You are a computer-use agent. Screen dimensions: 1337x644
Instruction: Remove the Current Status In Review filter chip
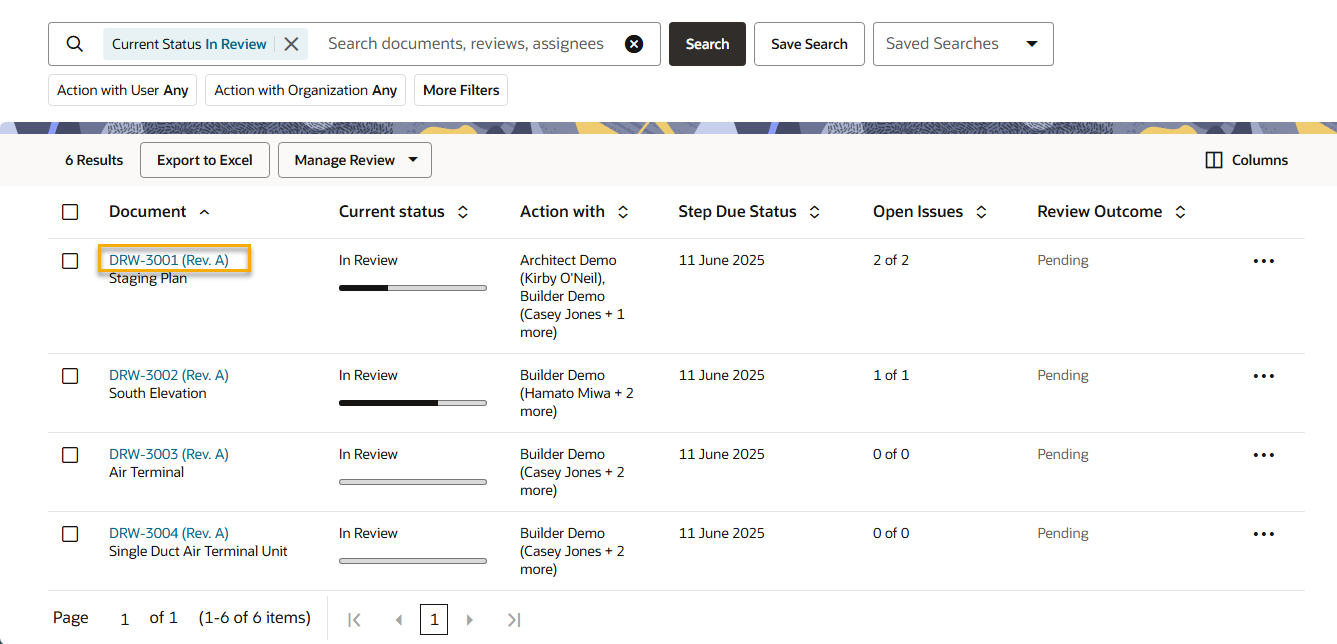click(x=291, y=44)
